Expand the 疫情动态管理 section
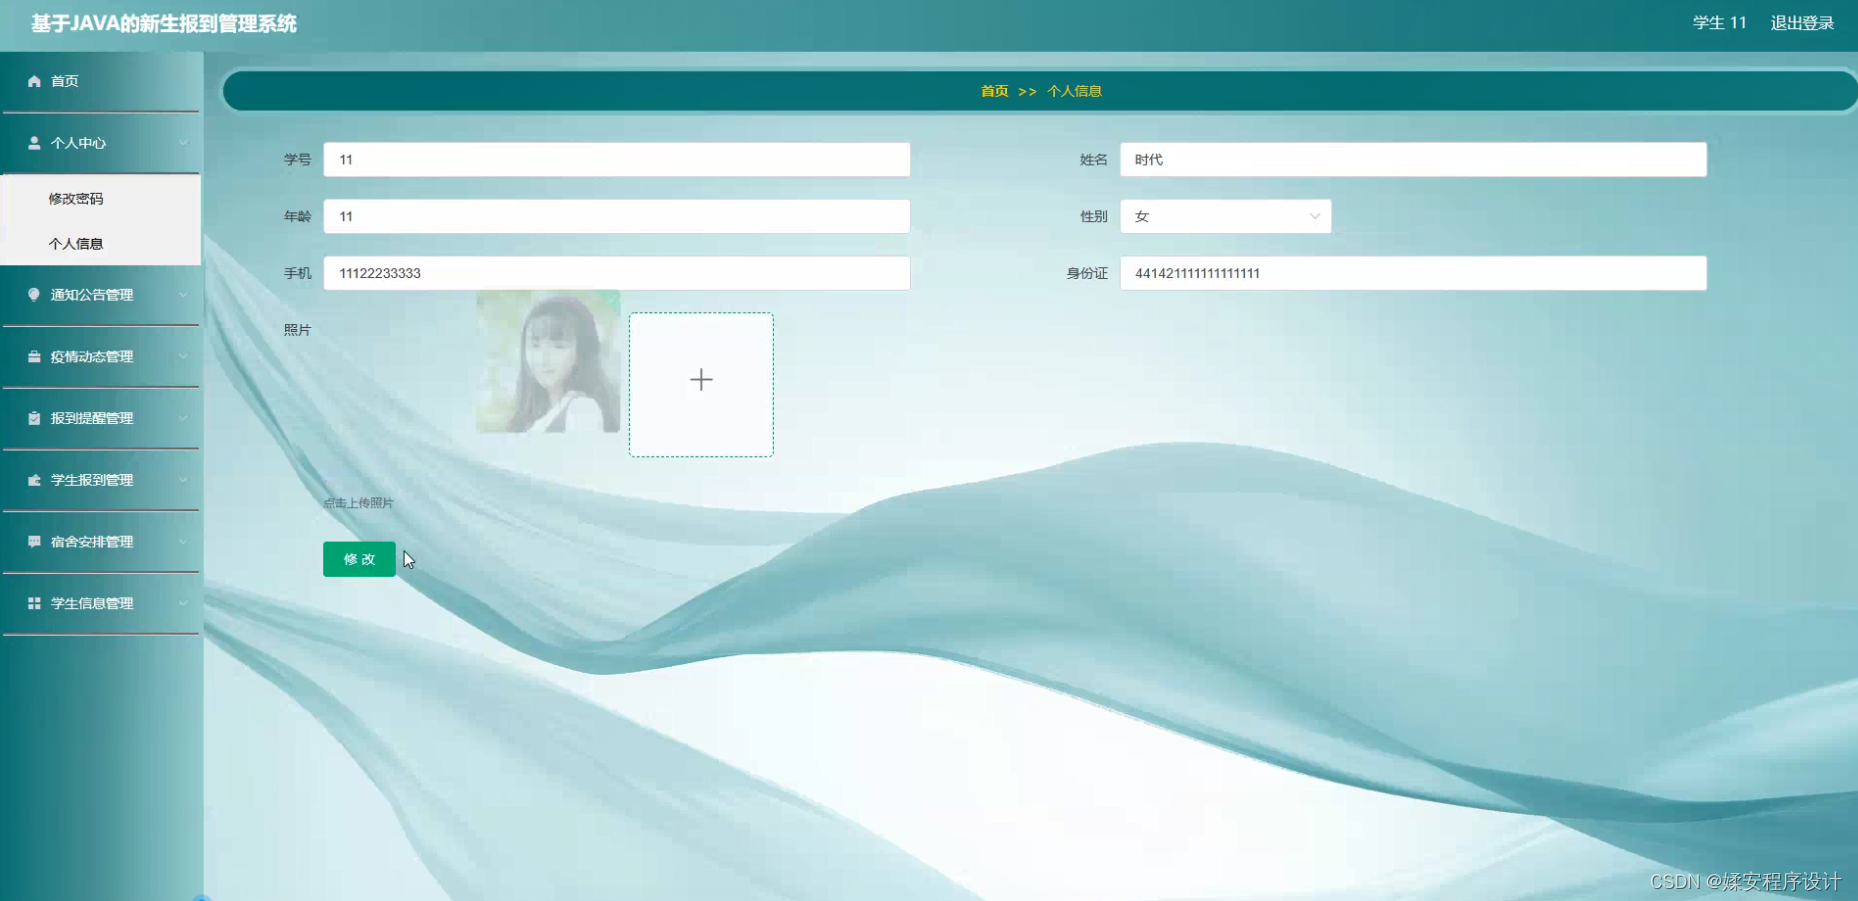 pos(100,356)
